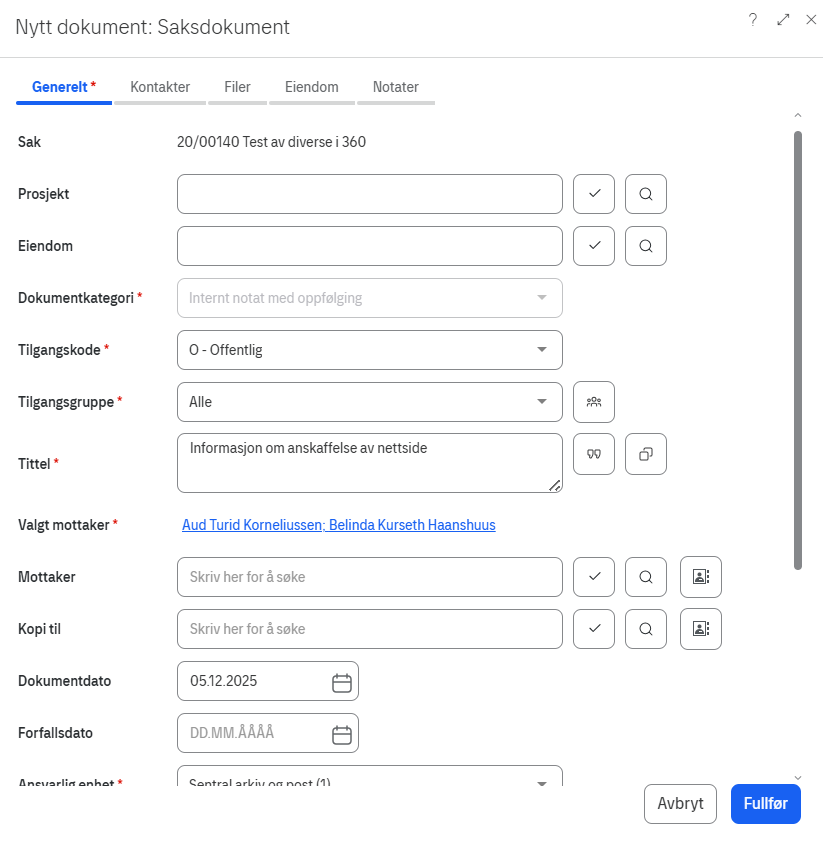This screenshot has height=846, width=823.
Task: Open contact card icon beside Mottaker
Action: click(x=700, y=577)
